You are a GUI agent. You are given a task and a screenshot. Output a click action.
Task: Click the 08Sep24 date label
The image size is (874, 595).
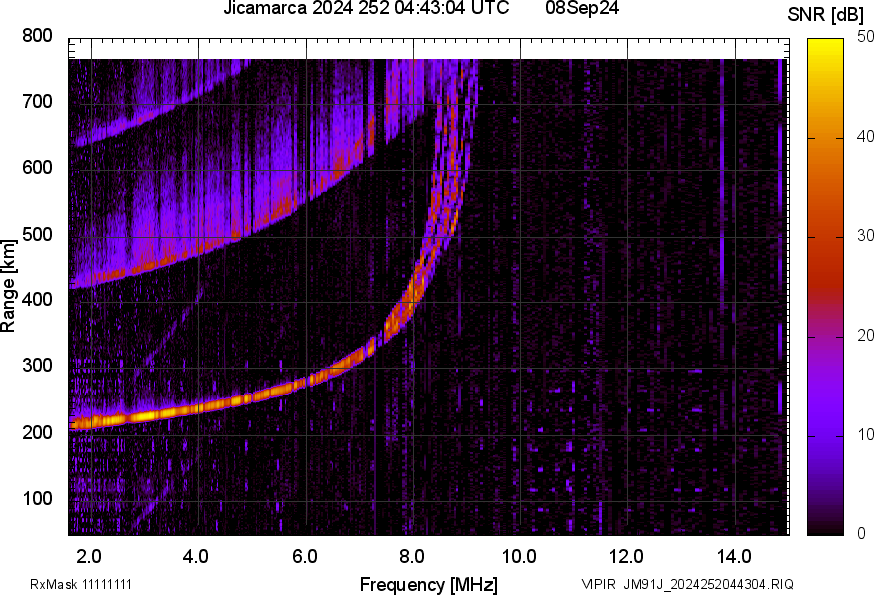582,9
